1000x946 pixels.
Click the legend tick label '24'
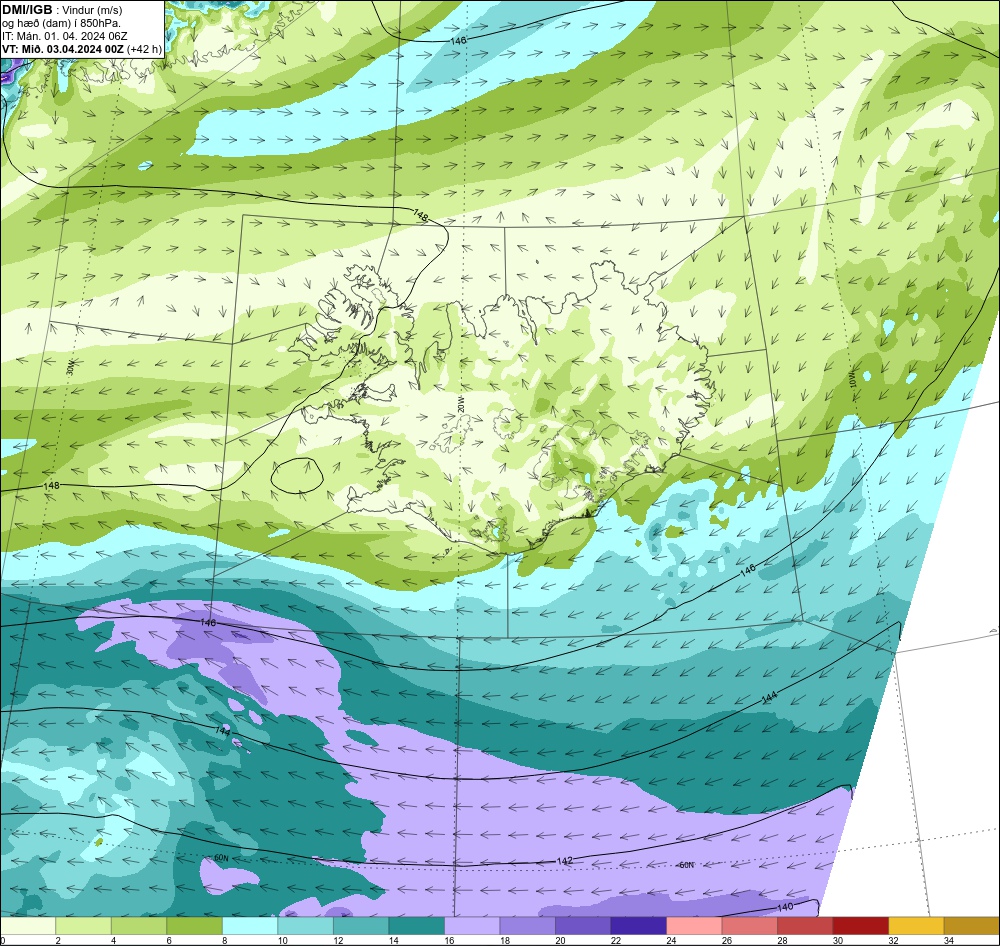(671, 940)
